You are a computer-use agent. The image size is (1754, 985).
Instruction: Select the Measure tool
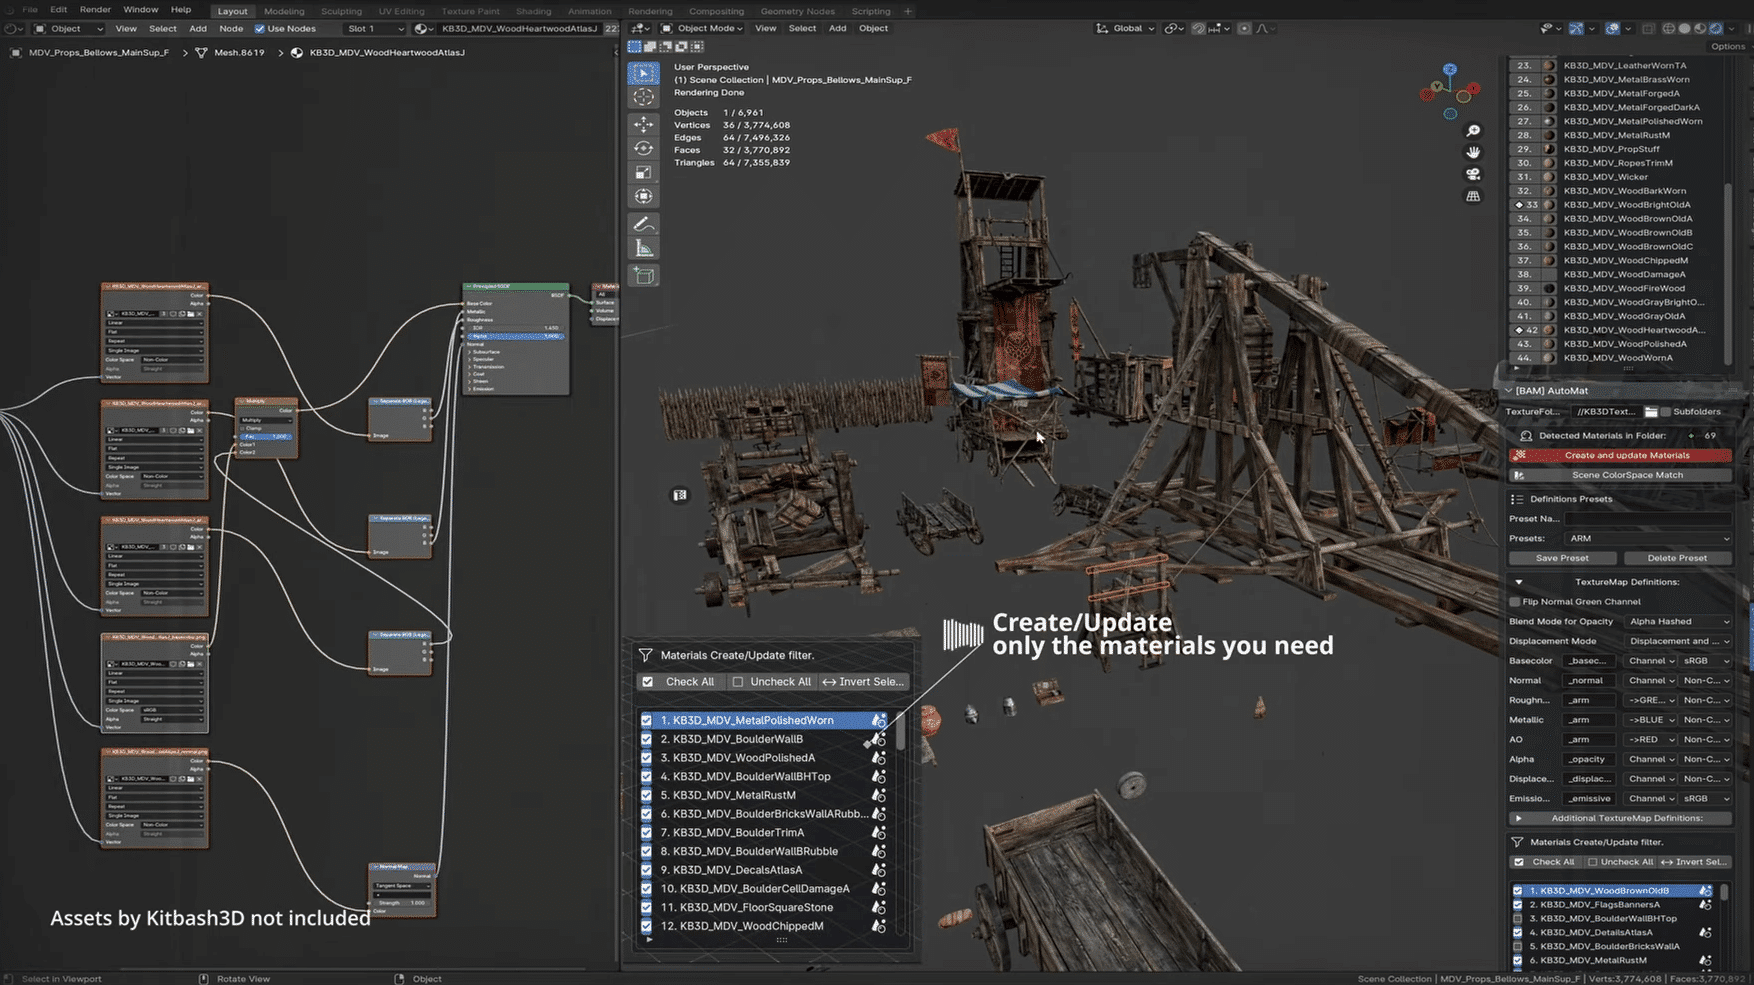pyautogui.click(x=643, y=249)
